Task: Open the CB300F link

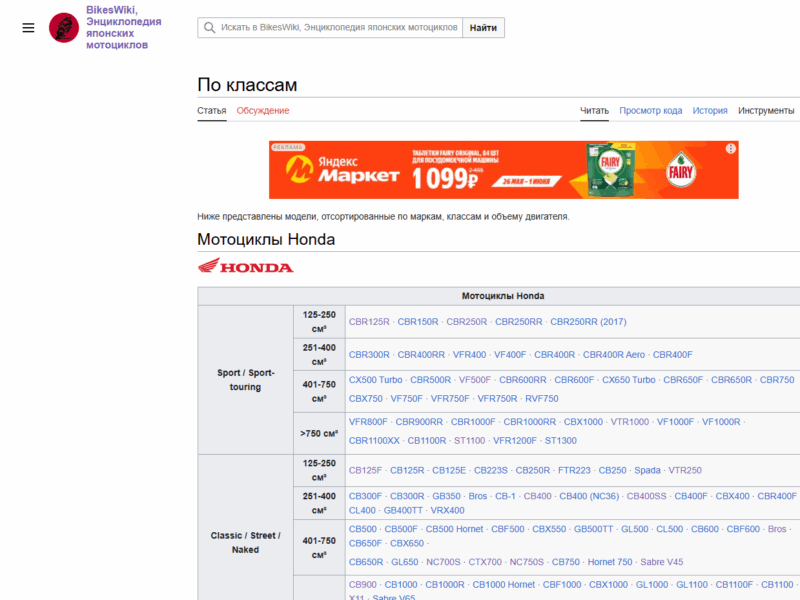Action: coord(365,496)
